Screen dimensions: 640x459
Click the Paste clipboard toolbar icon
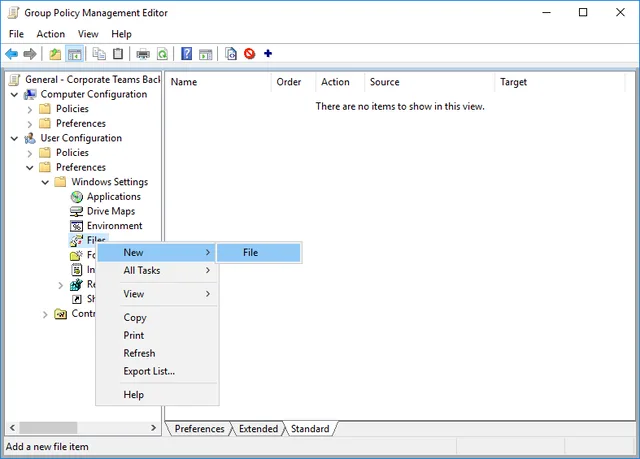pyautogui.click(x=118, y=54)
